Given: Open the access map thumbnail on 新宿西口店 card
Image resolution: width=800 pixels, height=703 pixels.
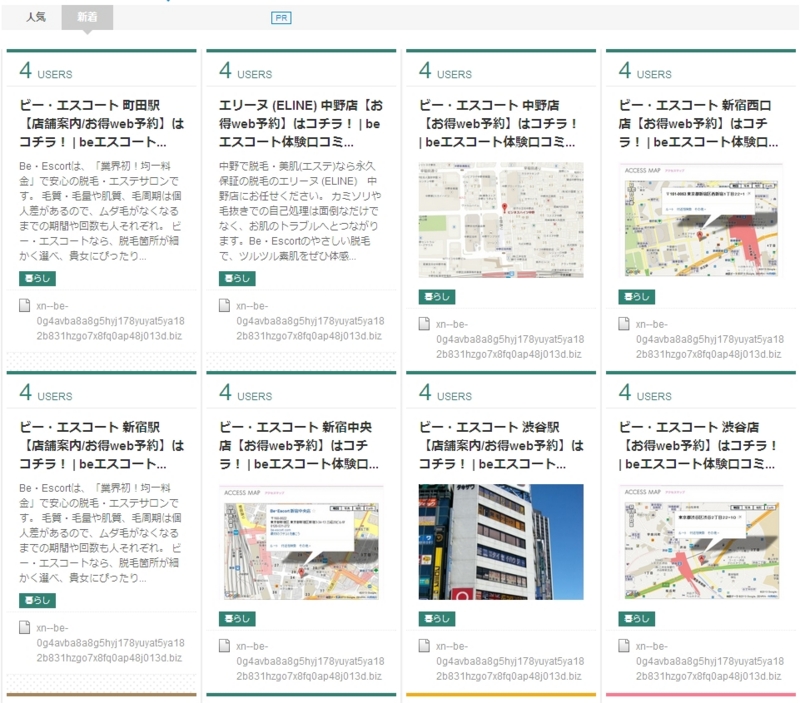Looking at the screenshot, I should point(701,220).
